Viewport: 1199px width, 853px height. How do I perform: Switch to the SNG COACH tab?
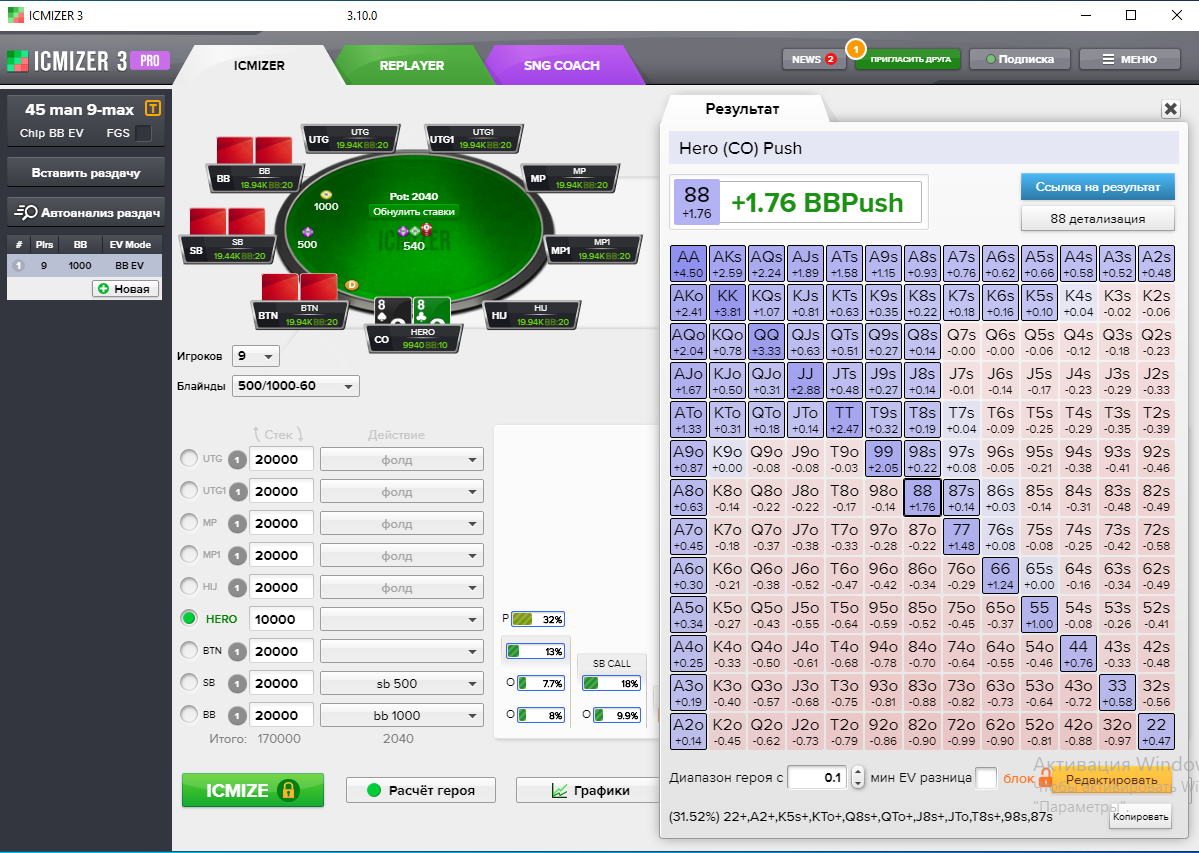561,66
